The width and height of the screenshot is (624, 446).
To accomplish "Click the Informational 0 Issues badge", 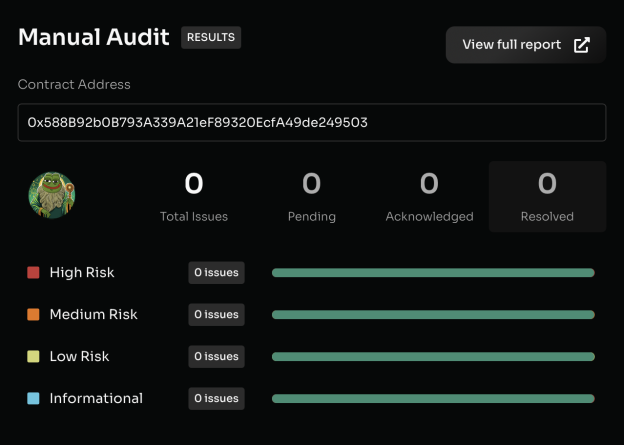I will (x=216, y=398).
